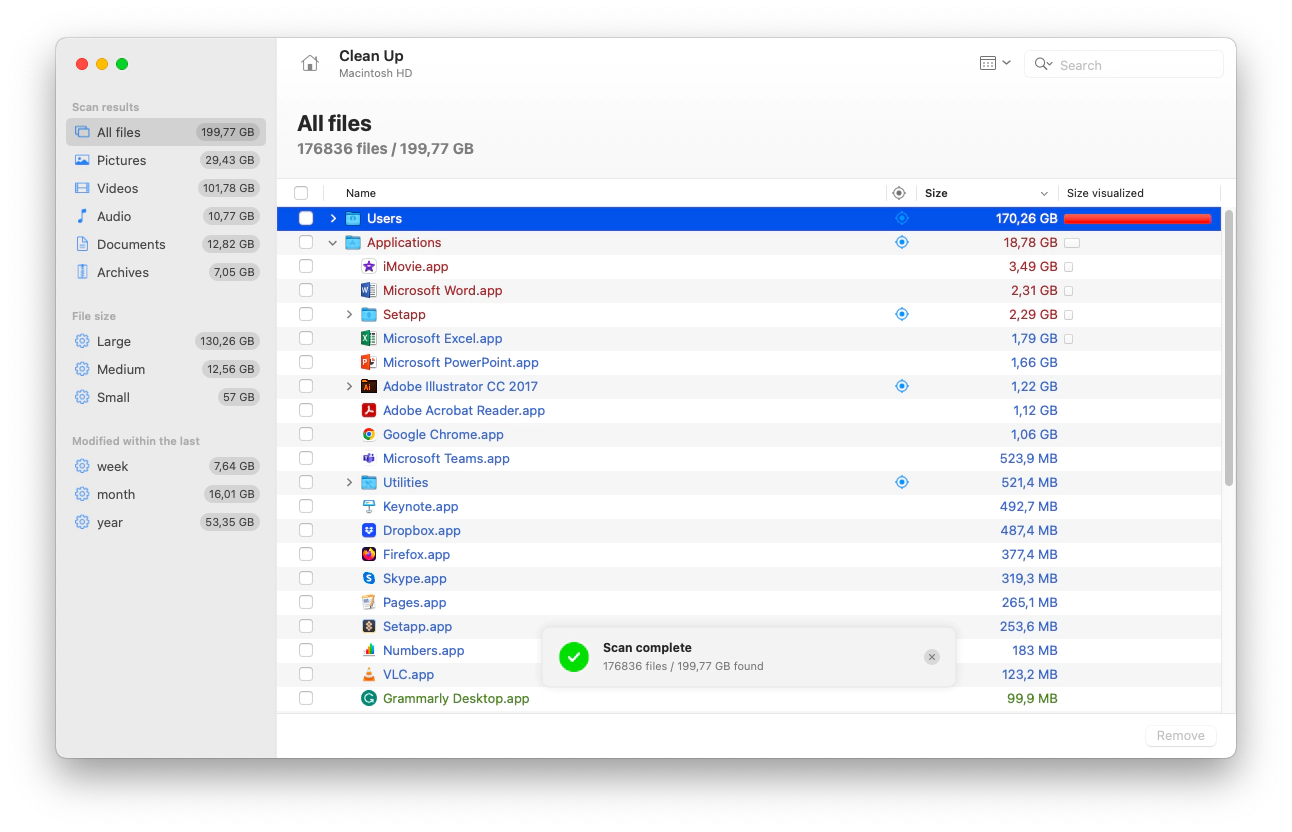This screenshot has width=1292, height=832.
Task: Click the Microsoft Word.app icon
Action: click(368, 290)
